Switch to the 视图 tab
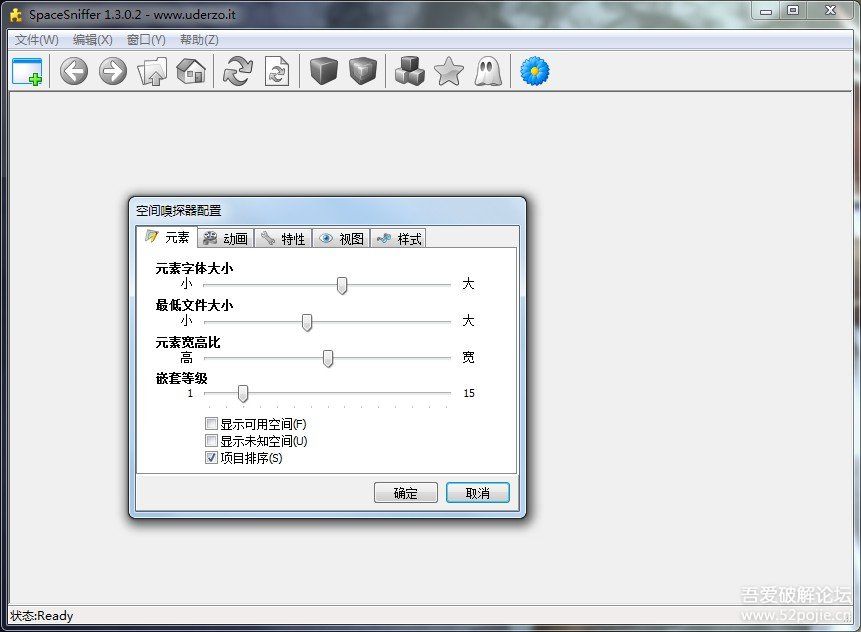 (x=340, y=237)
